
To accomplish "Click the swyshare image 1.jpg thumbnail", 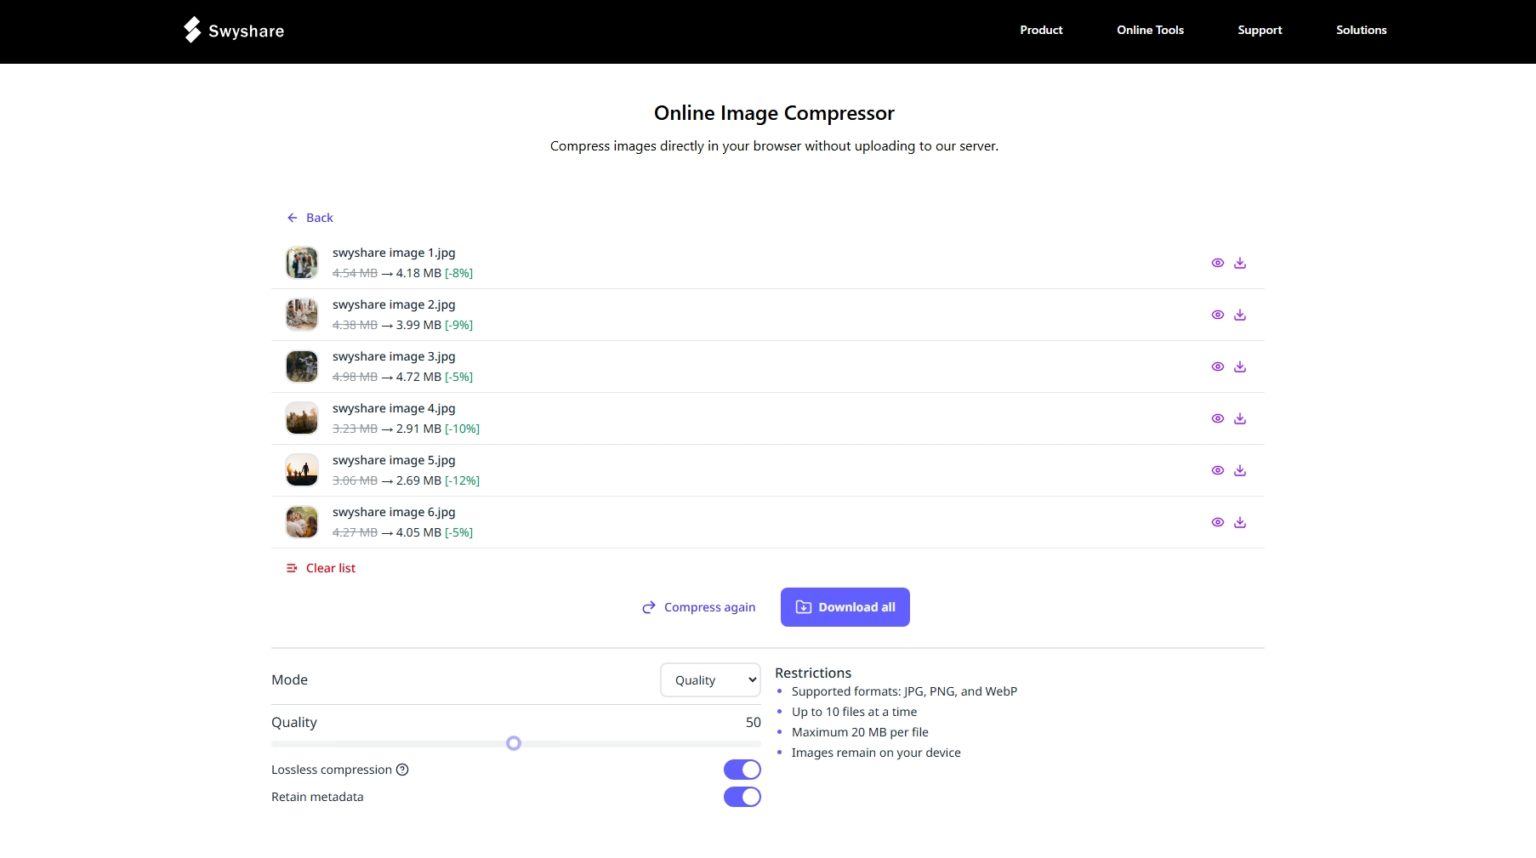I will coord(301,262).
